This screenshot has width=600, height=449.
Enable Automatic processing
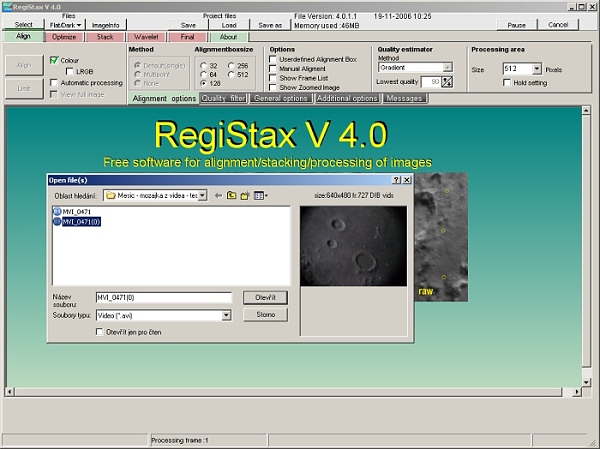pos(54,83)
